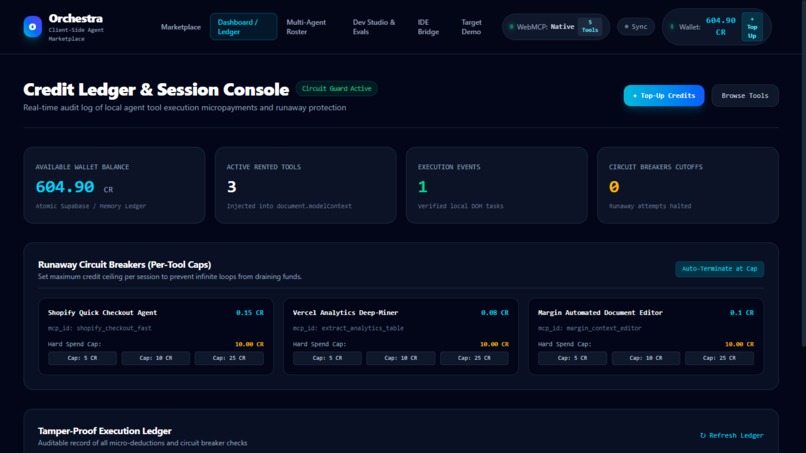This screenshot has height=453, width=806.
Task: Click the Runaway Circuit Breakers heading
Action: coord(124,265)
